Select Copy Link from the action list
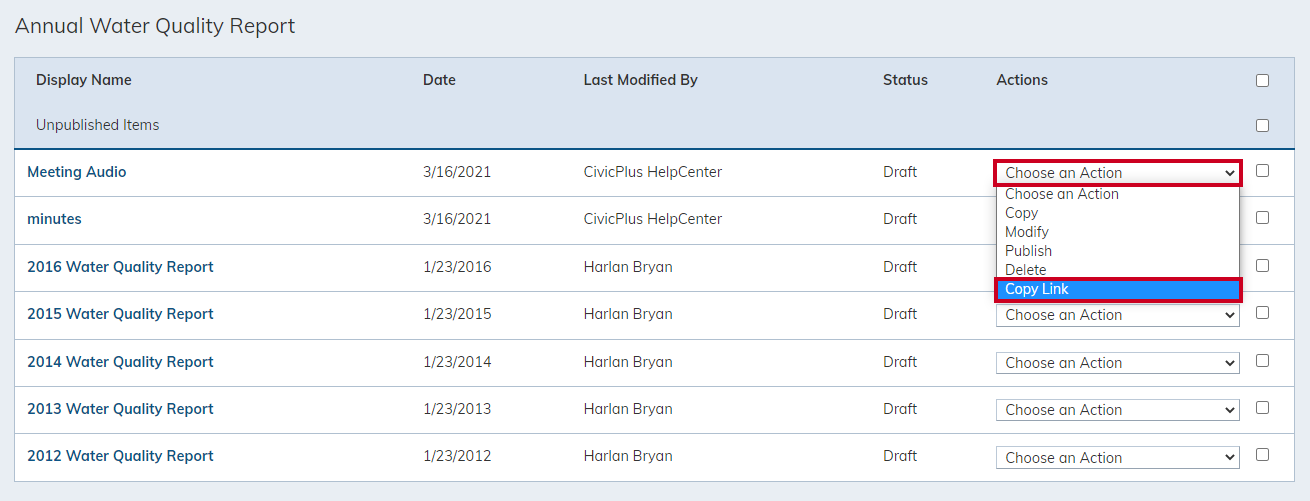Image resolution: width=1310 pixels, height=501 pixels. [1117, 290]
